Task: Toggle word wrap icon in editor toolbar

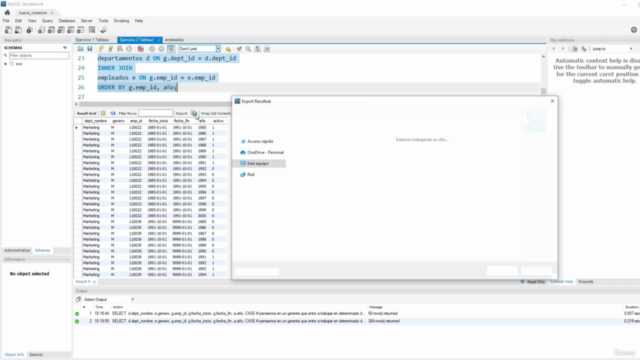Action: pos(267,49)
